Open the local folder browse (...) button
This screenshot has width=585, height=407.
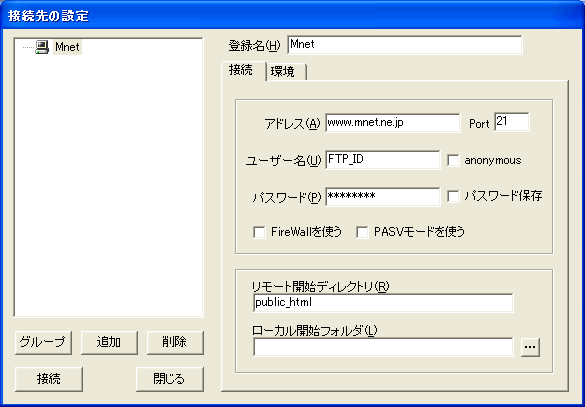[x=530, y=347]
